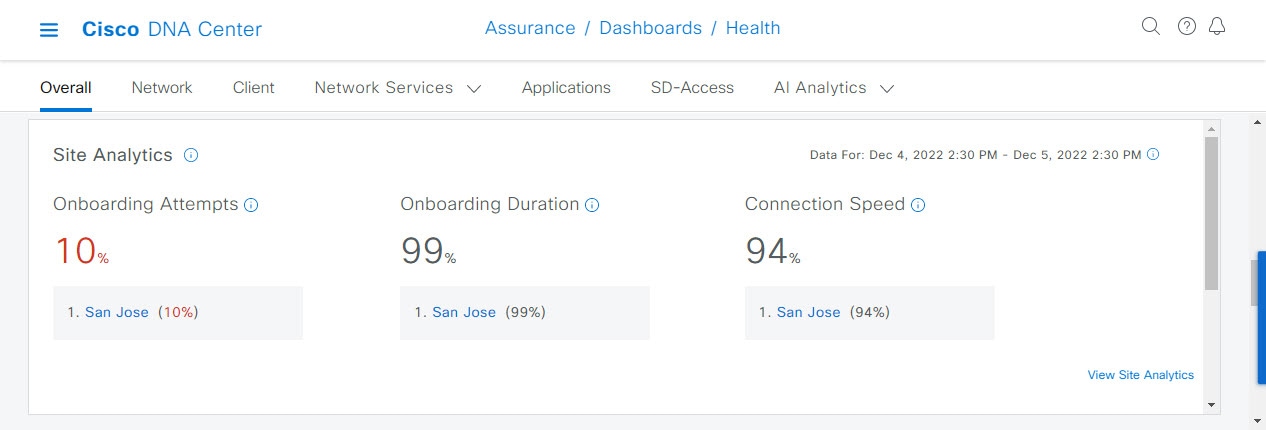Viewport: 1266px width, 430px height.
Task: Click info icon beside Onboarding Duration
Action: [x=592, y=205]
